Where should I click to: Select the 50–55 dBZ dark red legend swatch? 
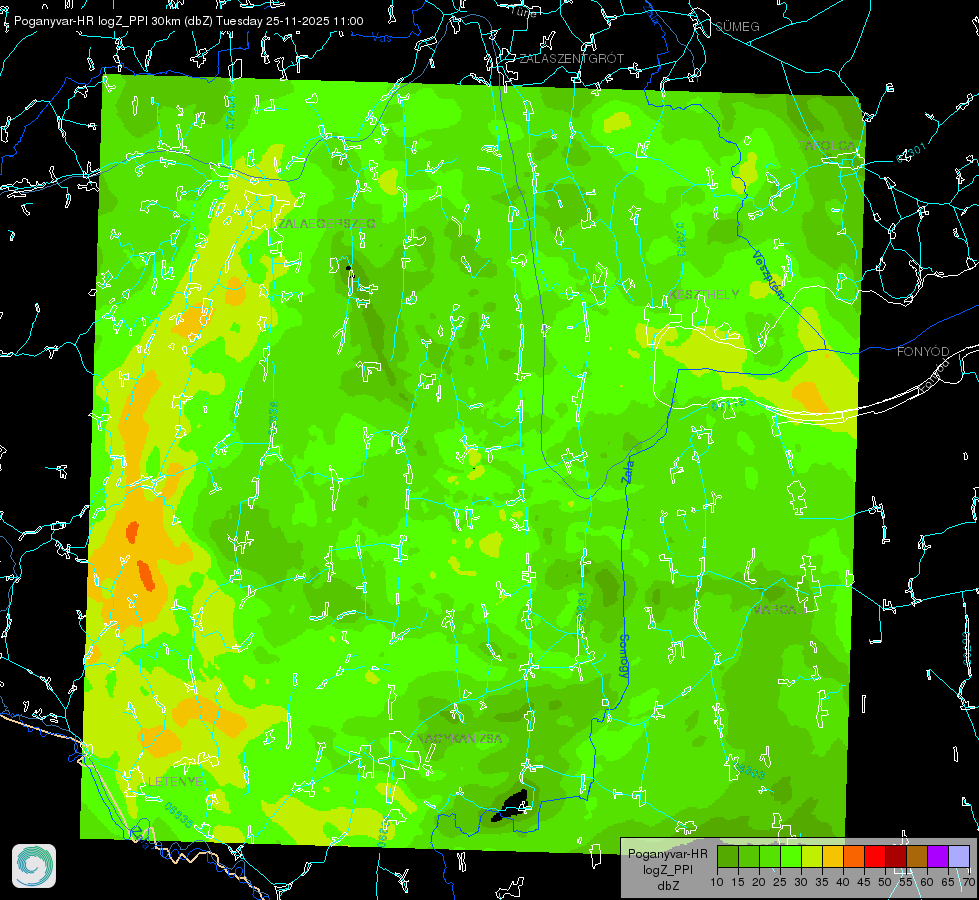click(x=897, y=856)
